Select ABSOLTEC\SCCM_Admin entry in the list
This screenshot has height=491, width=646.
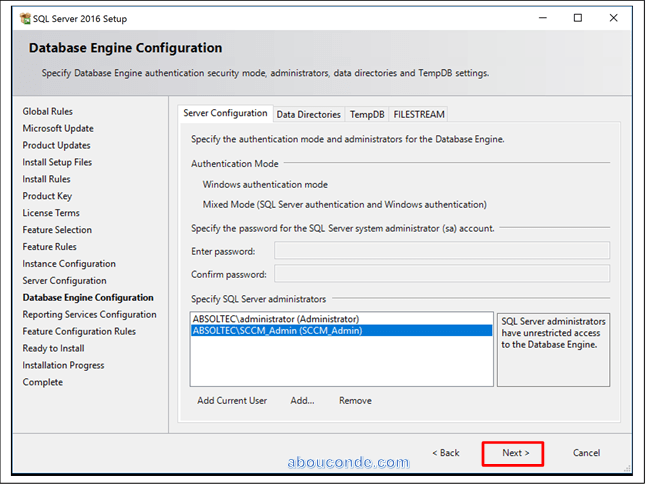tap(277, 330)
